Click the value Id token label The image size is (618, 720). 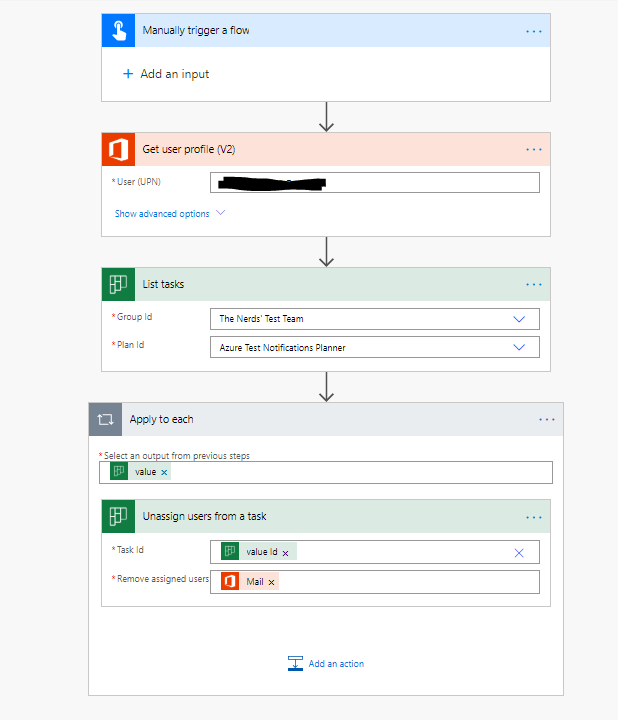tap(262, 552)
